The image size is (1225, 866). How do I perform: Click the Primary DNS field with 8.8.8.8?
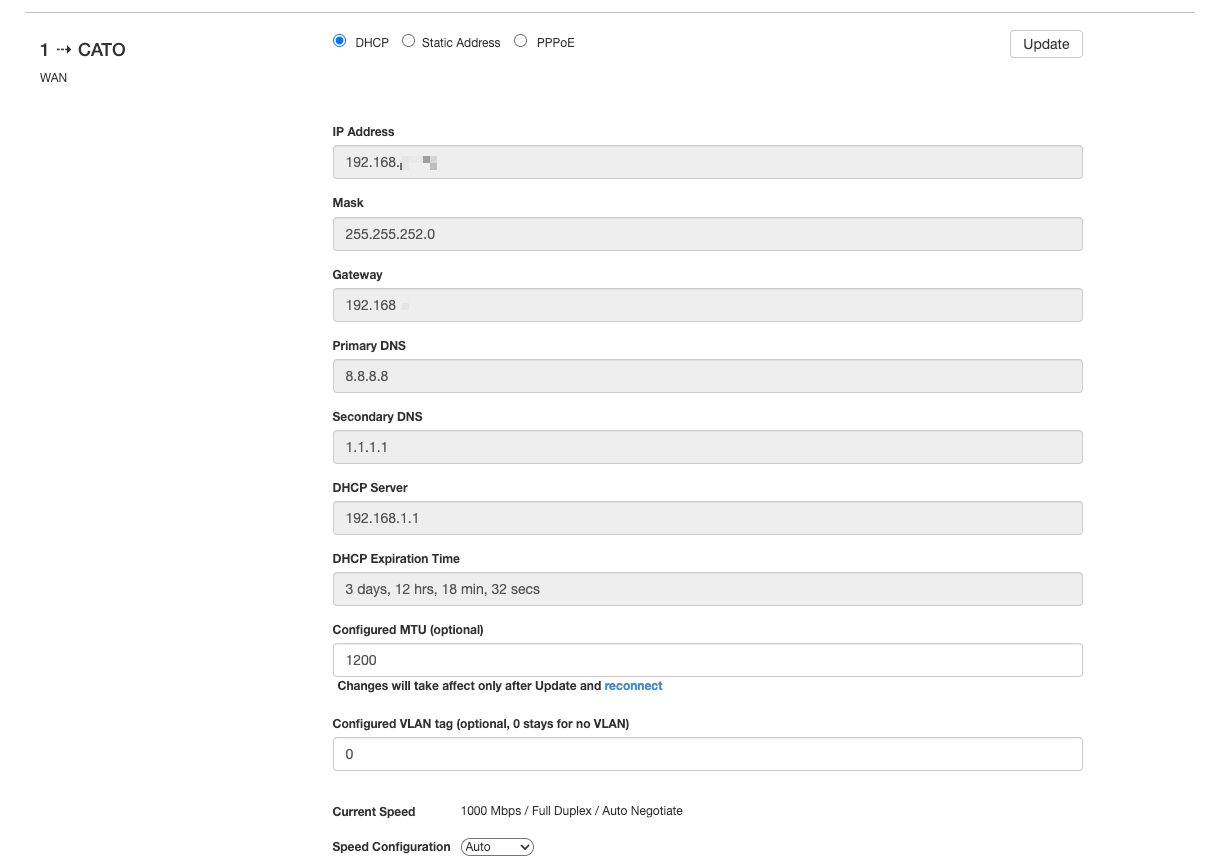[707, 376]
